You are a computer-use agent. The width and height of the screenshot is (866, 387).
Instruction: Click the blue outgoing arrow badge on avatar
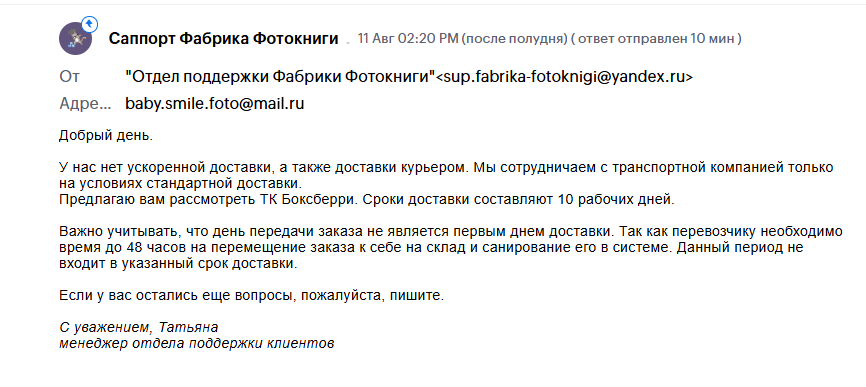(x=89, y=24)
